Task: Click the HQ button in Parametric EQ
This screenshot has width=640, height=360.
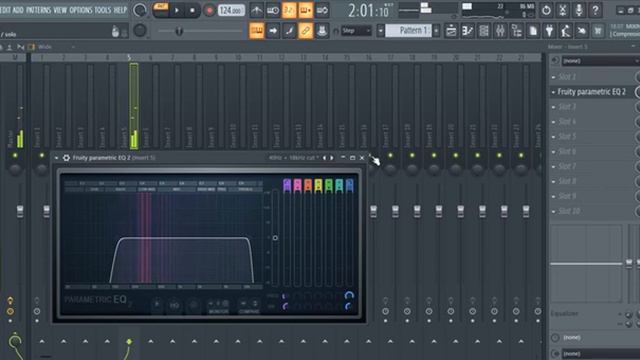Action: (x=174, y=305)
